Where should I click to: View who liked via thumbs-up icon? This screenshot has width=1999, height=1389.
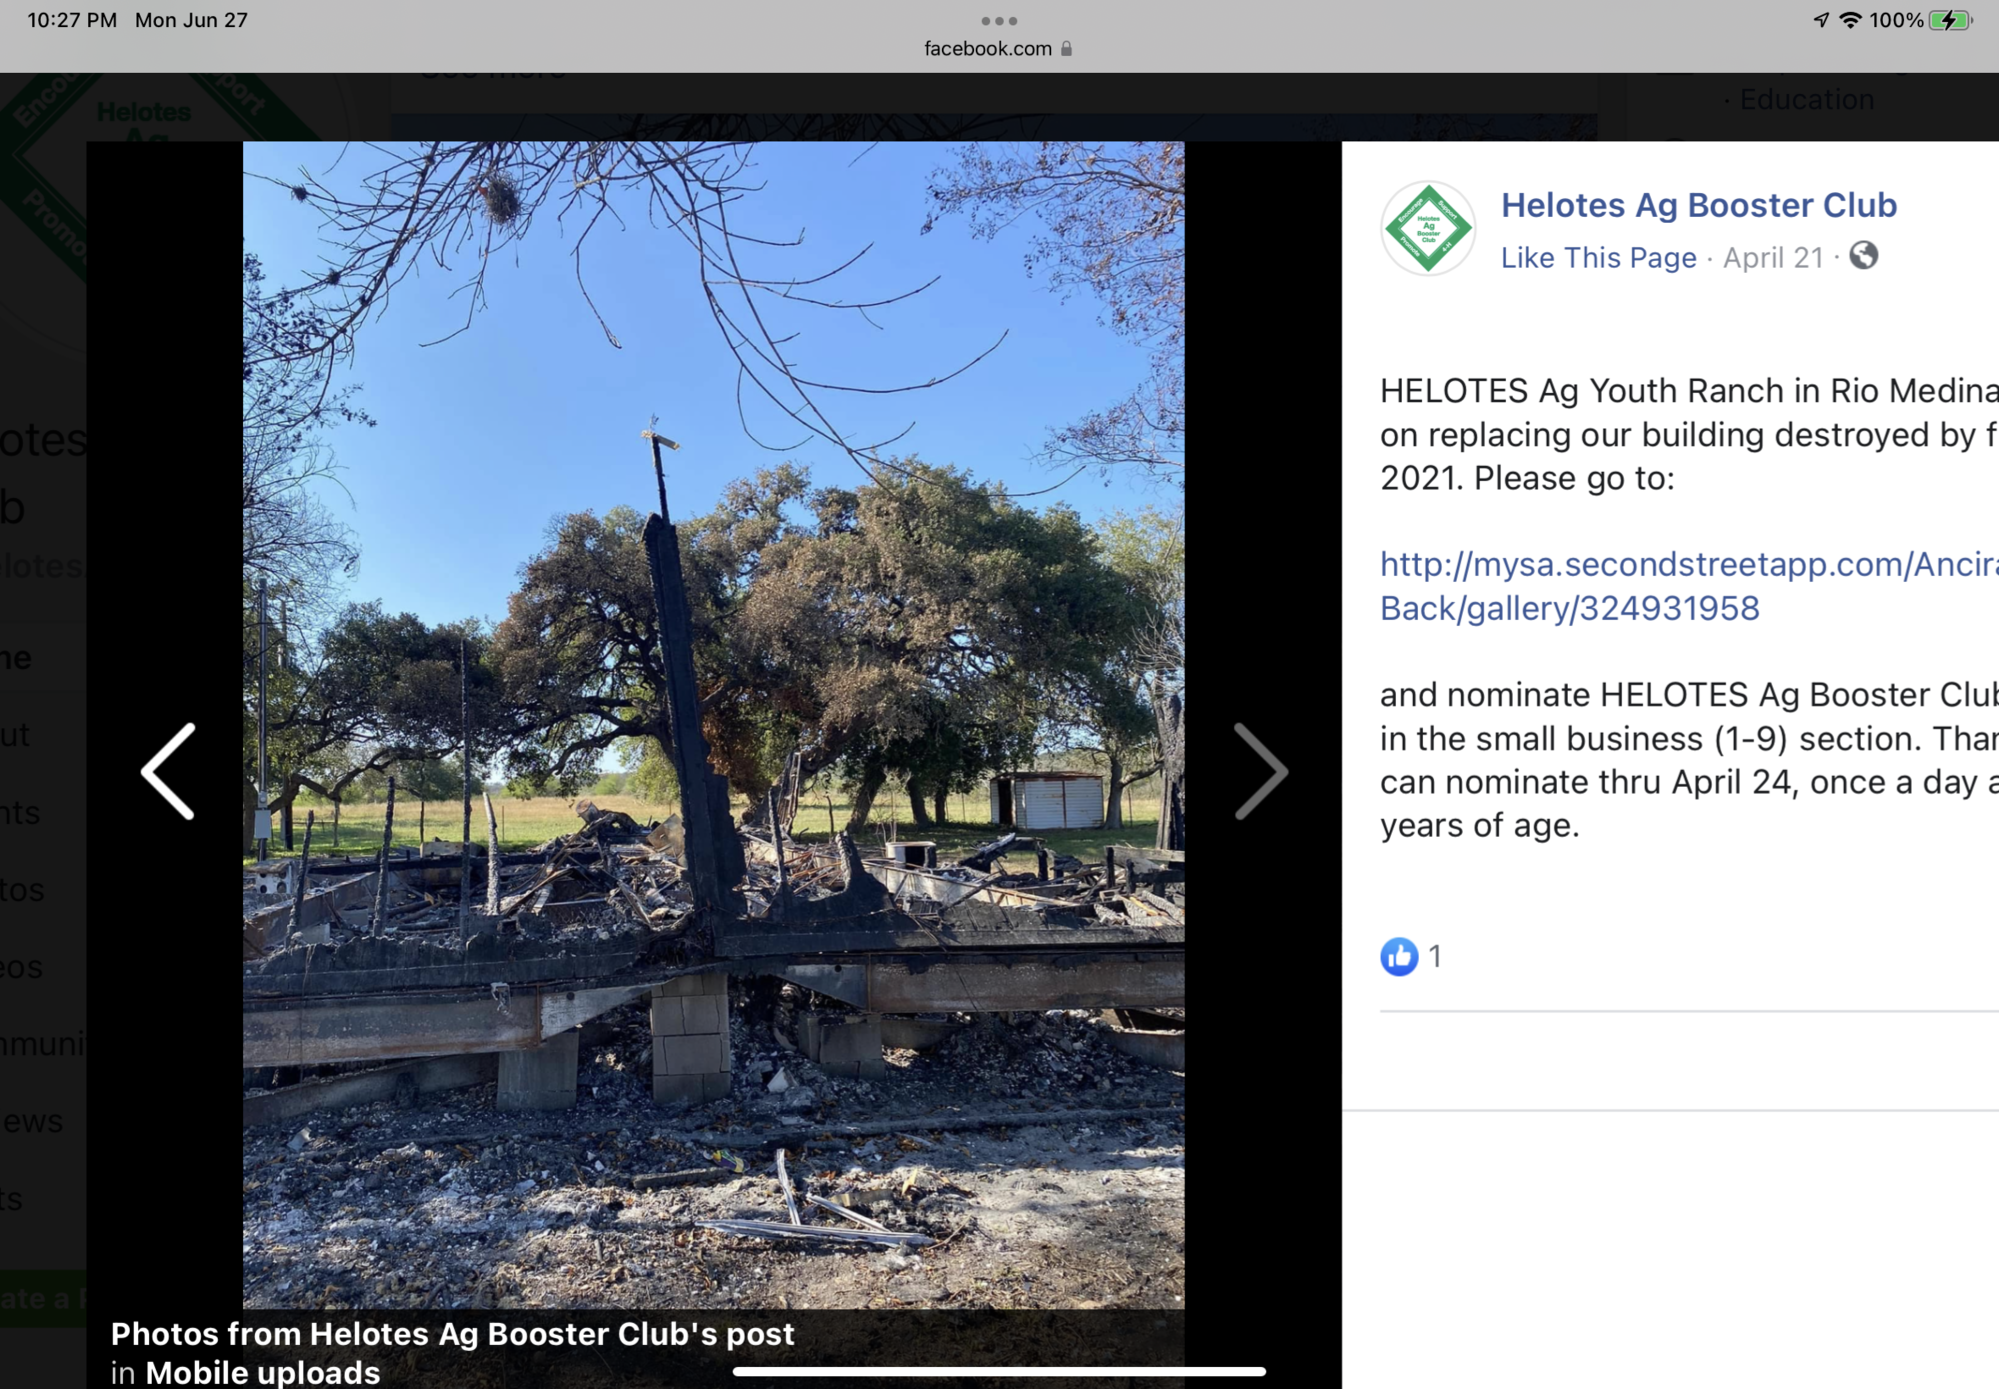coord(1399,956)
